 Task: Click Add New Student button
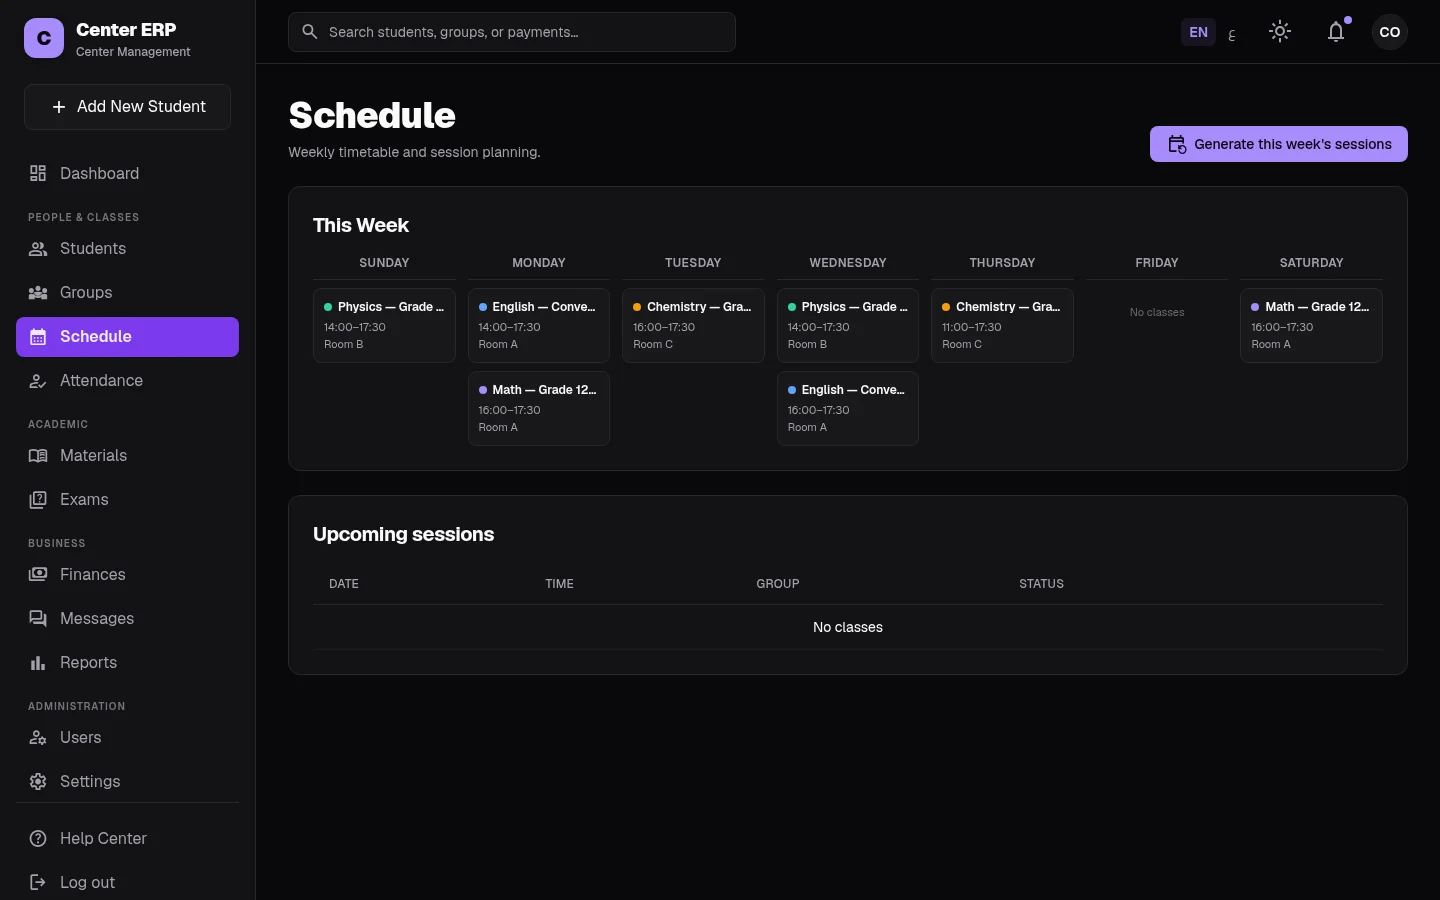tap(127, 107)
